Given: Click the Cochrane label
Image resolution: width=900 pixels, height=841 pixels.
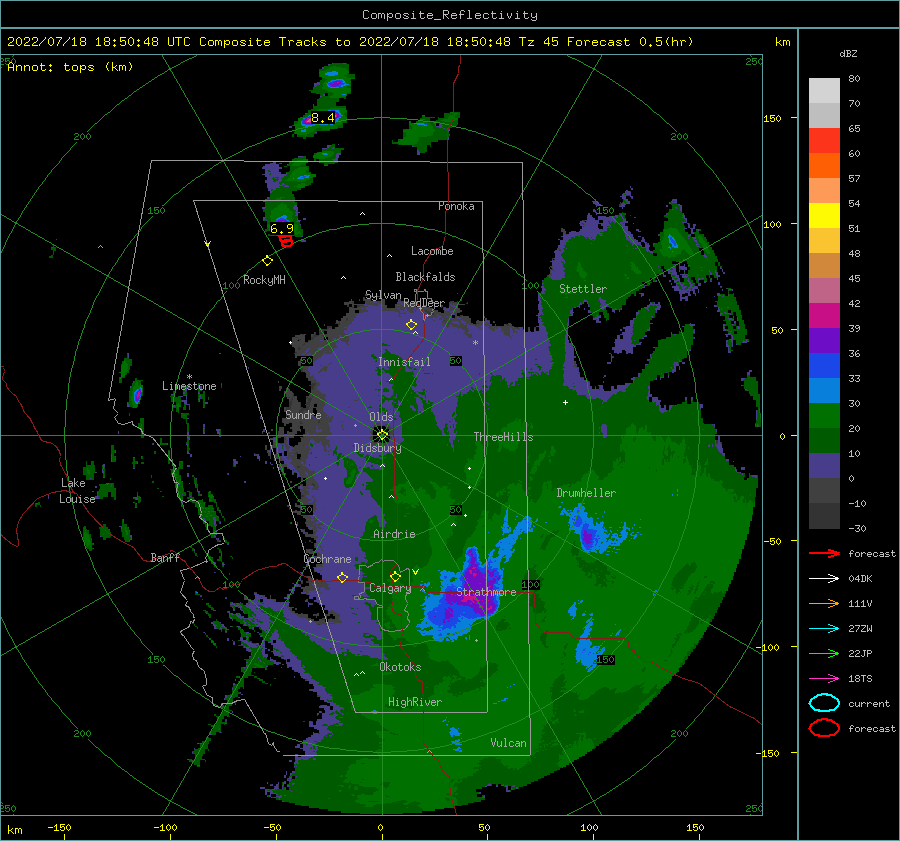Looking at the screenshot, I should [327, 559].
